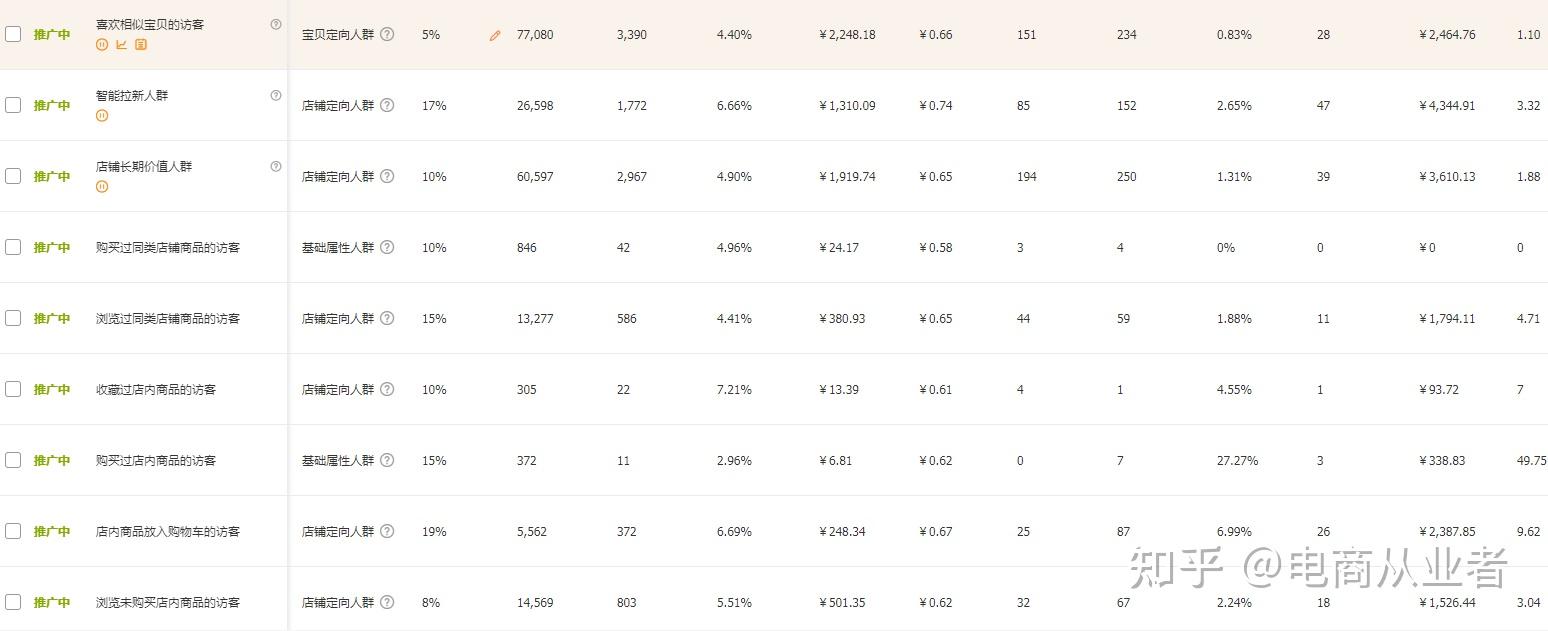Viewport: 1548px width, 631px height.
Task: Click help icon beside 宝贝定向人群
Action: pyautogui.click(x=387, y=34)
